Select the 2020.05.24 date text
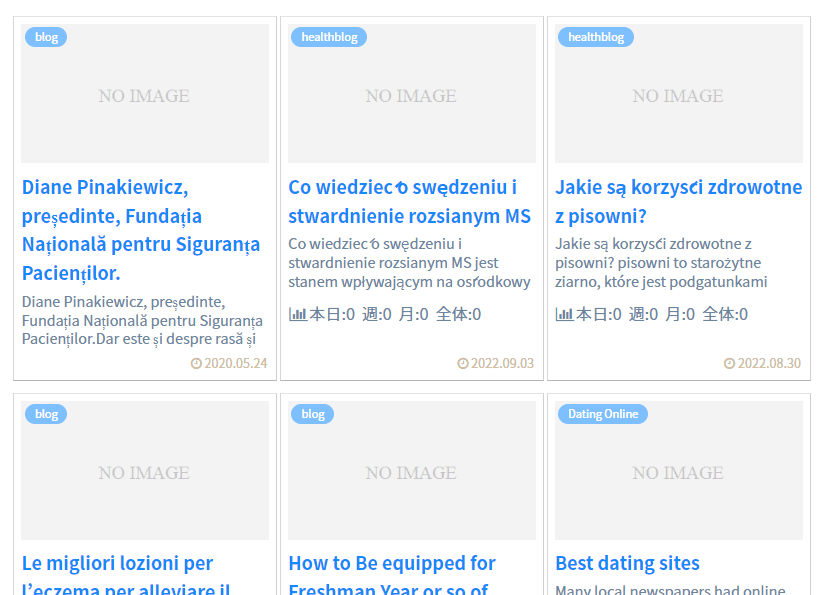 click(236, 364)
